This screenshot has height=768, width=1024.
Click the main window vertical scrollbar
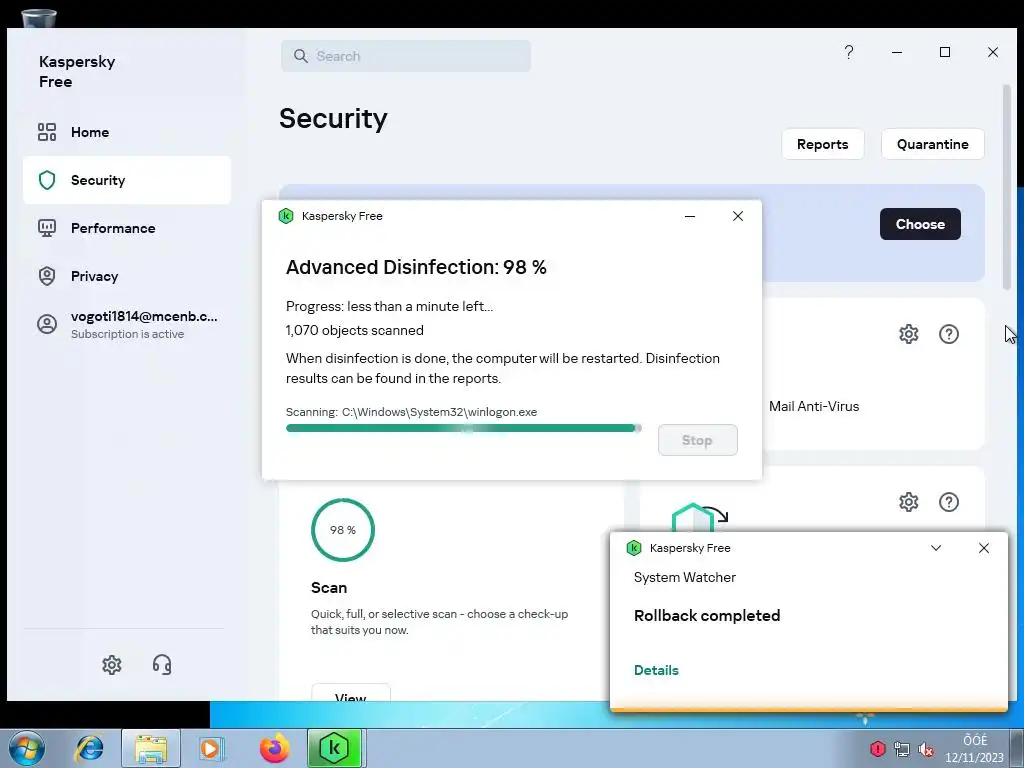click(1006, 187)
